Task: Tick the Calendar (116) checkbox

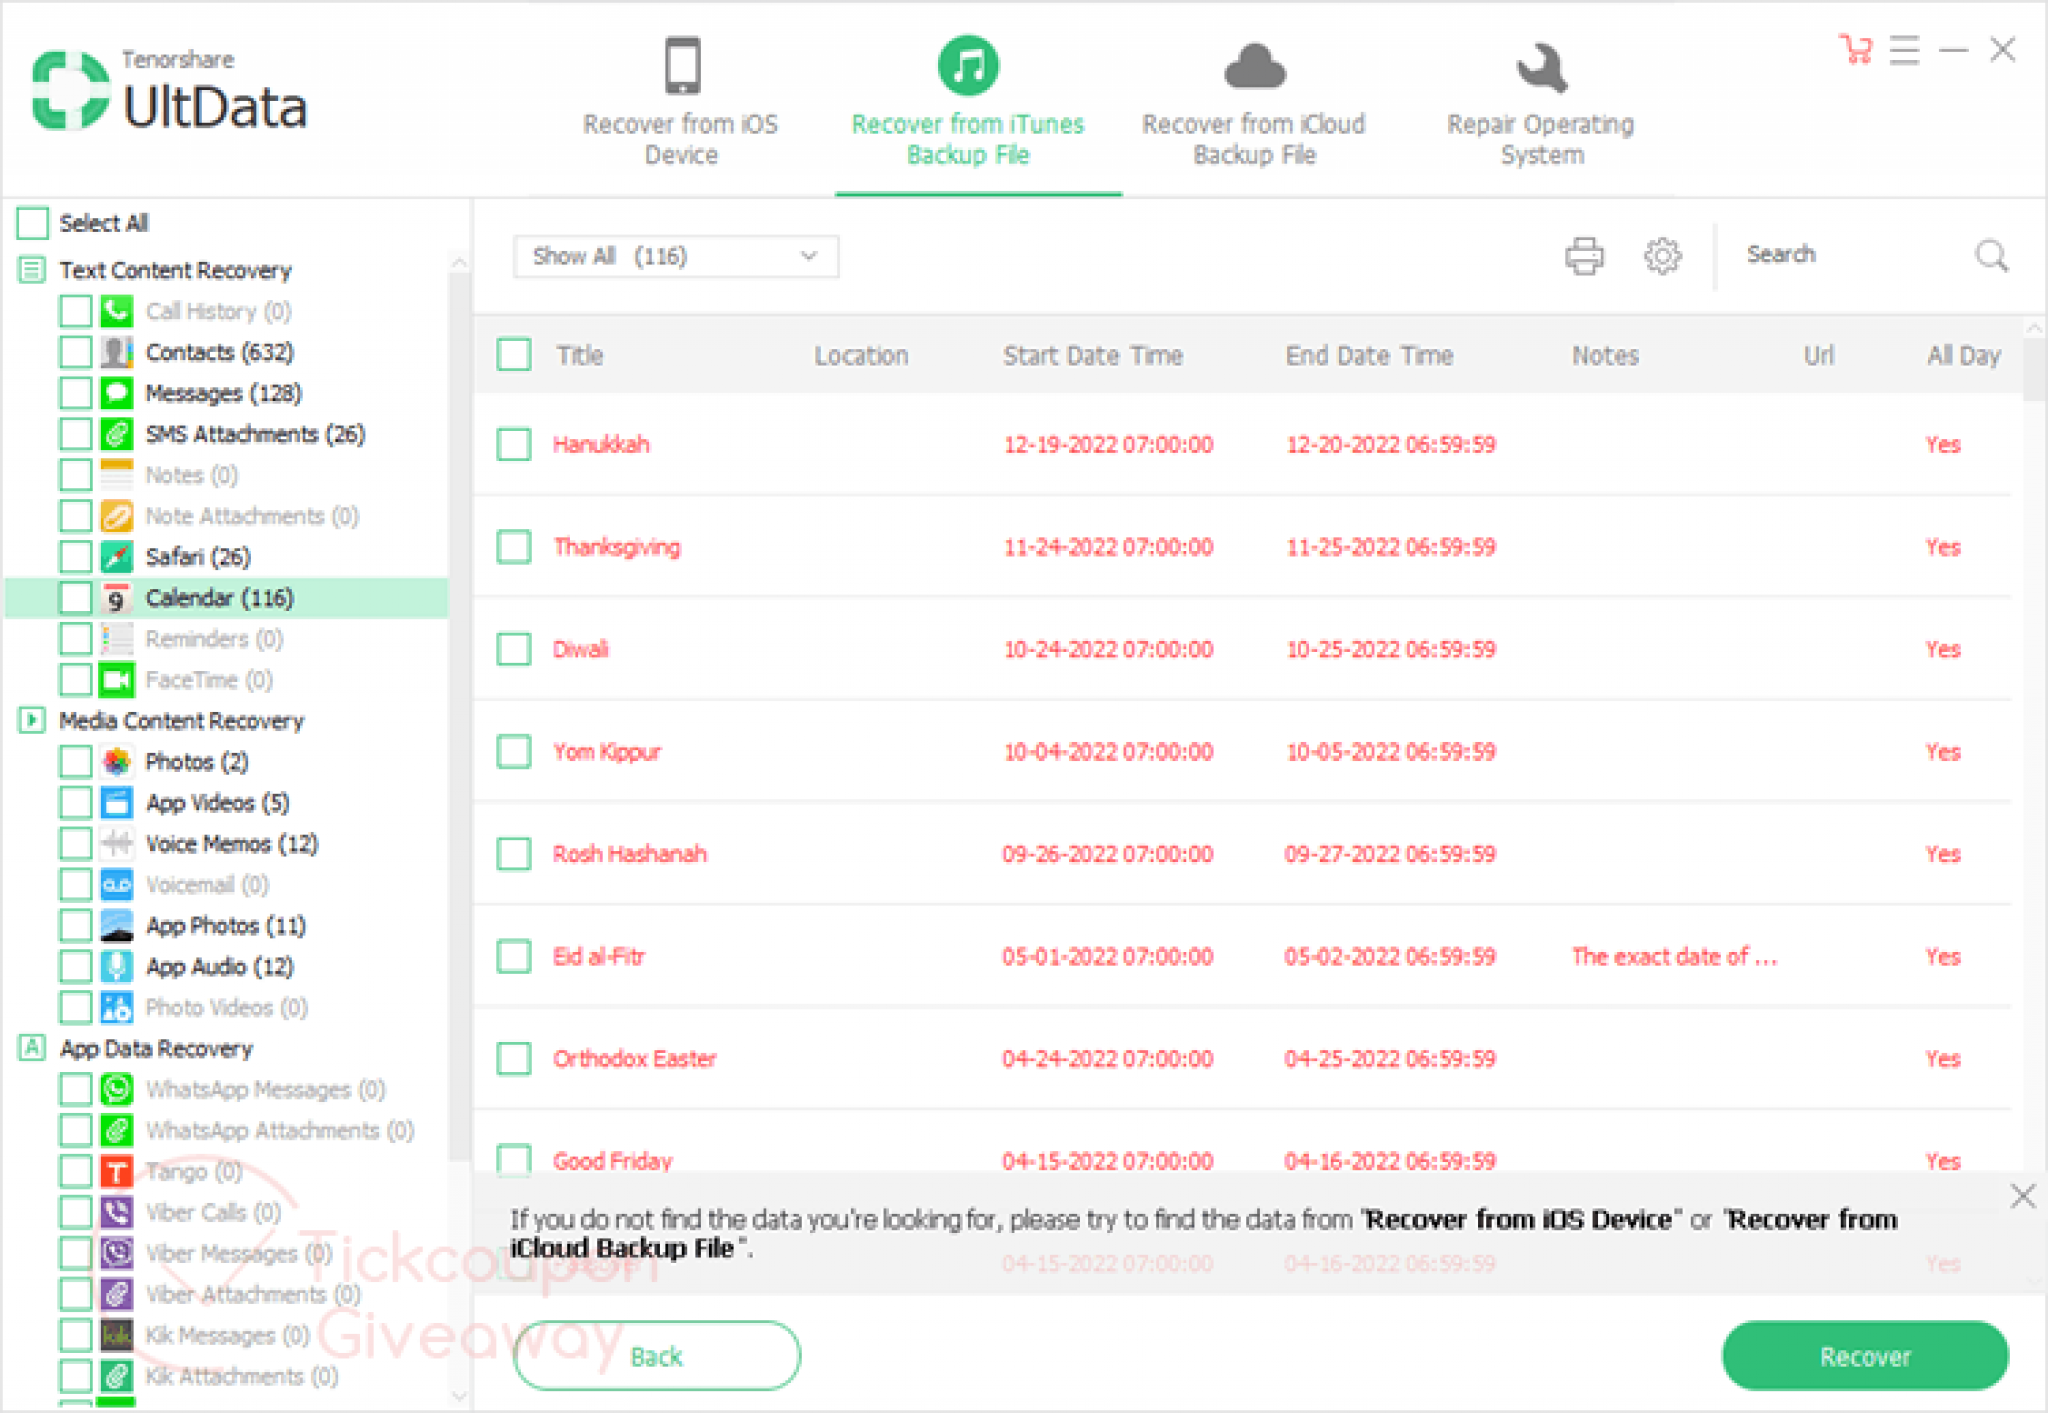Action: [x=75, y=598]
